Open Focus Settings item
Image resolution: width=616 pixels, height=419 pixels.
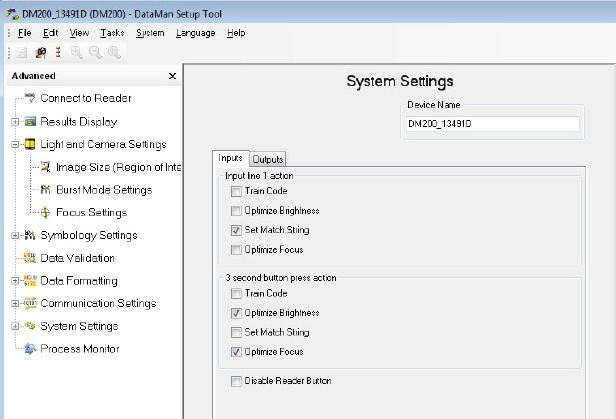point(92,212)
